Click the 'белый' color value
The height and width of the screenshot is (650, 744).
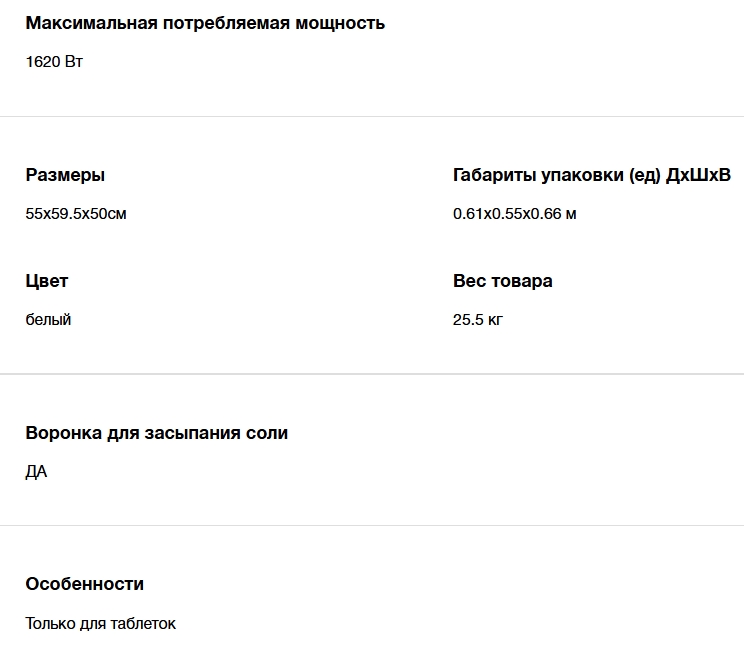coord(48,319)
